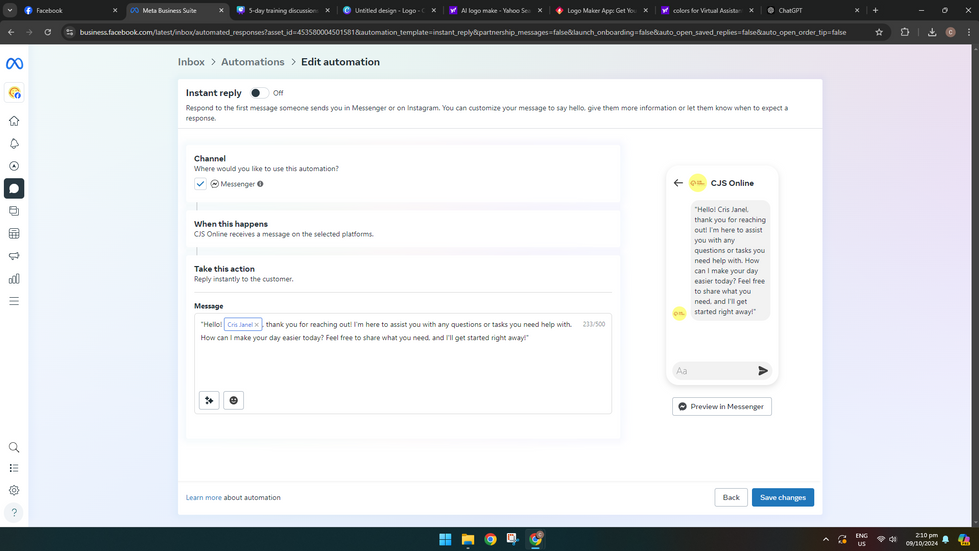Click the Messenger info icon
The height and width of the screenshot is (551, 979).
click(x=260, y=184)
